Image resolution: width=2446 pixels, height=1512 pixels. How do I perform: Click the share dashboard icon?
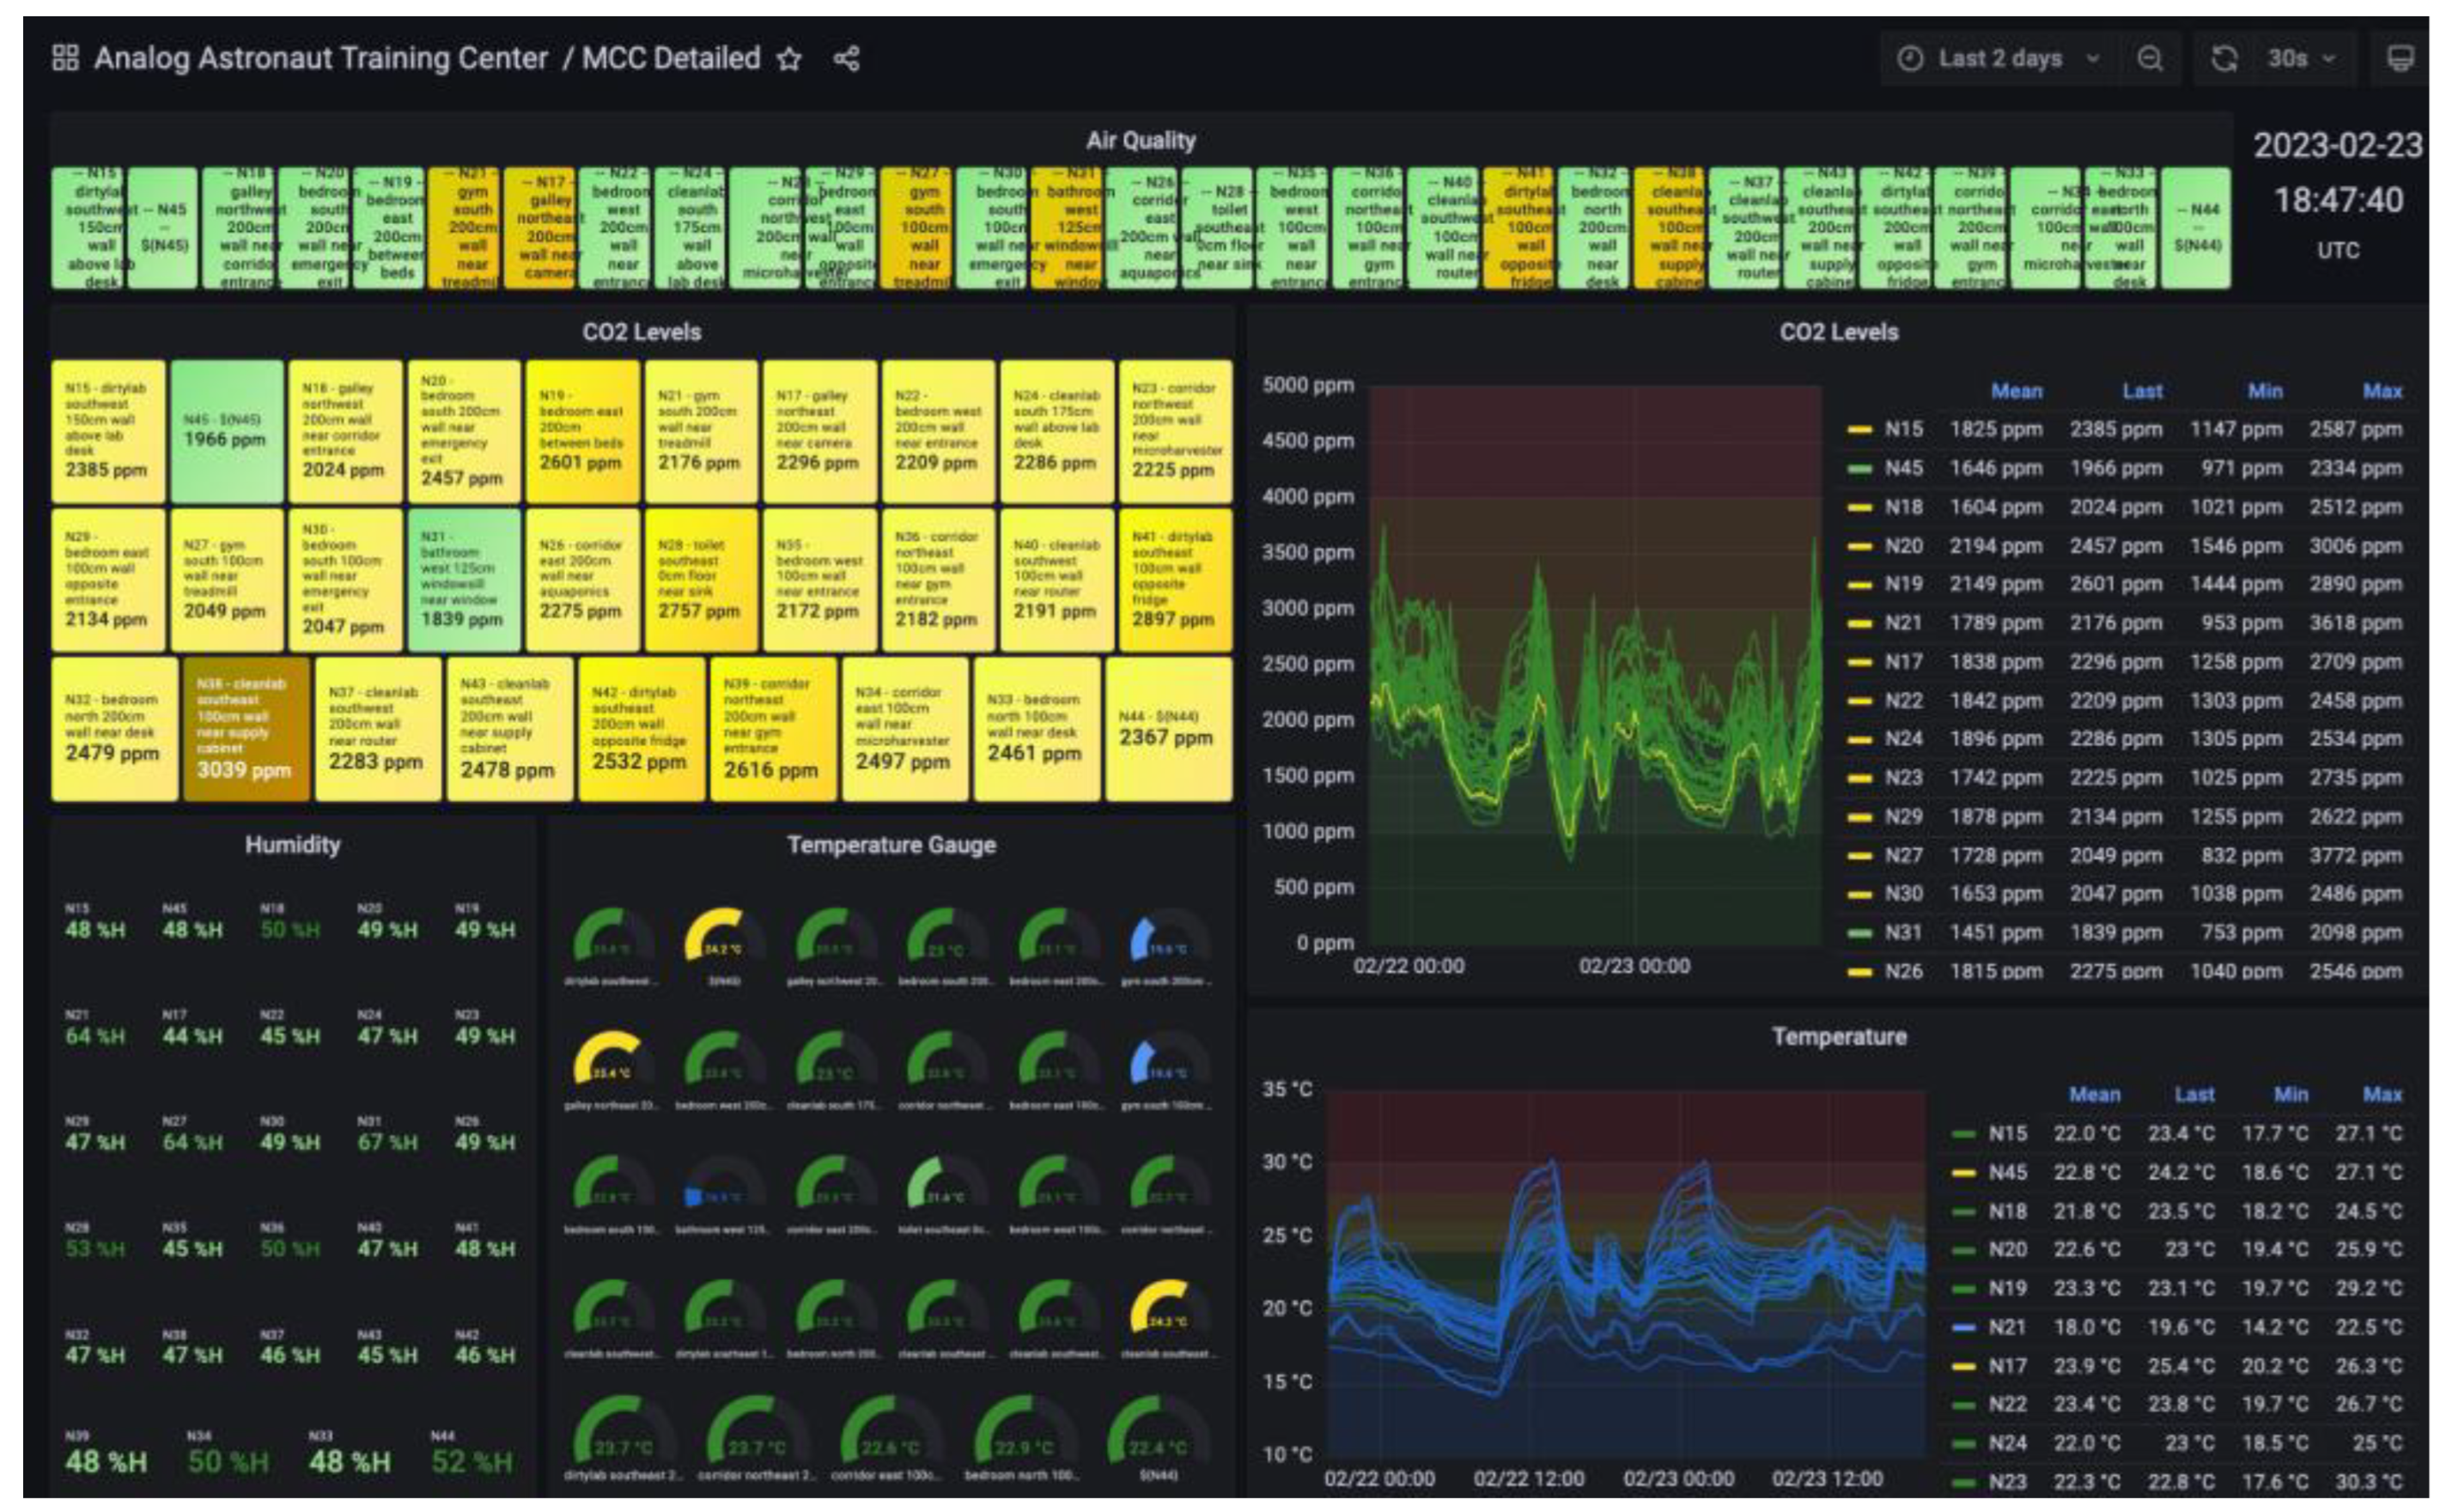point(846,59)
